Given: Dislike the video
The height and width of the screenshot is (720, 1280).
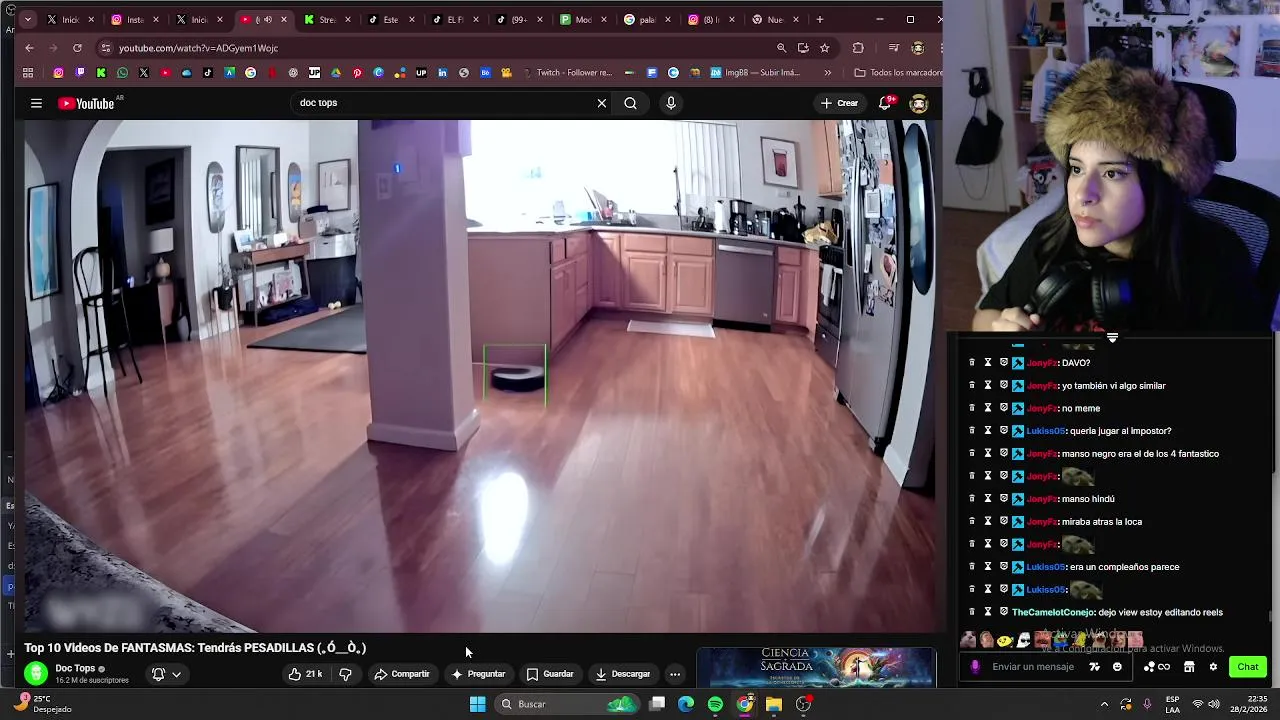Looking at the screenshot, I should (x=345, y=674).
